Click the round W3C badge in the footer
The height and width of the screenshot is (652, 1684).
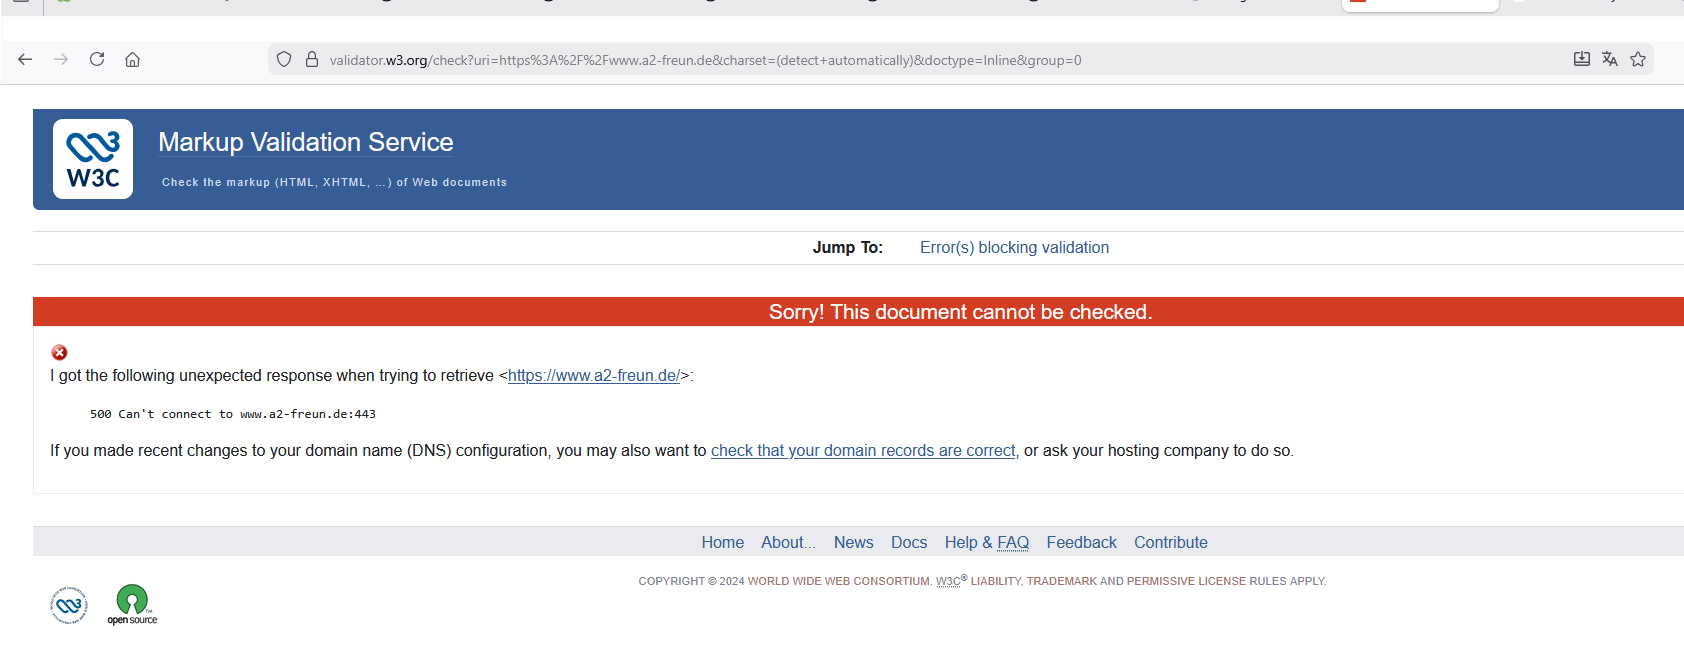[69, 605]
